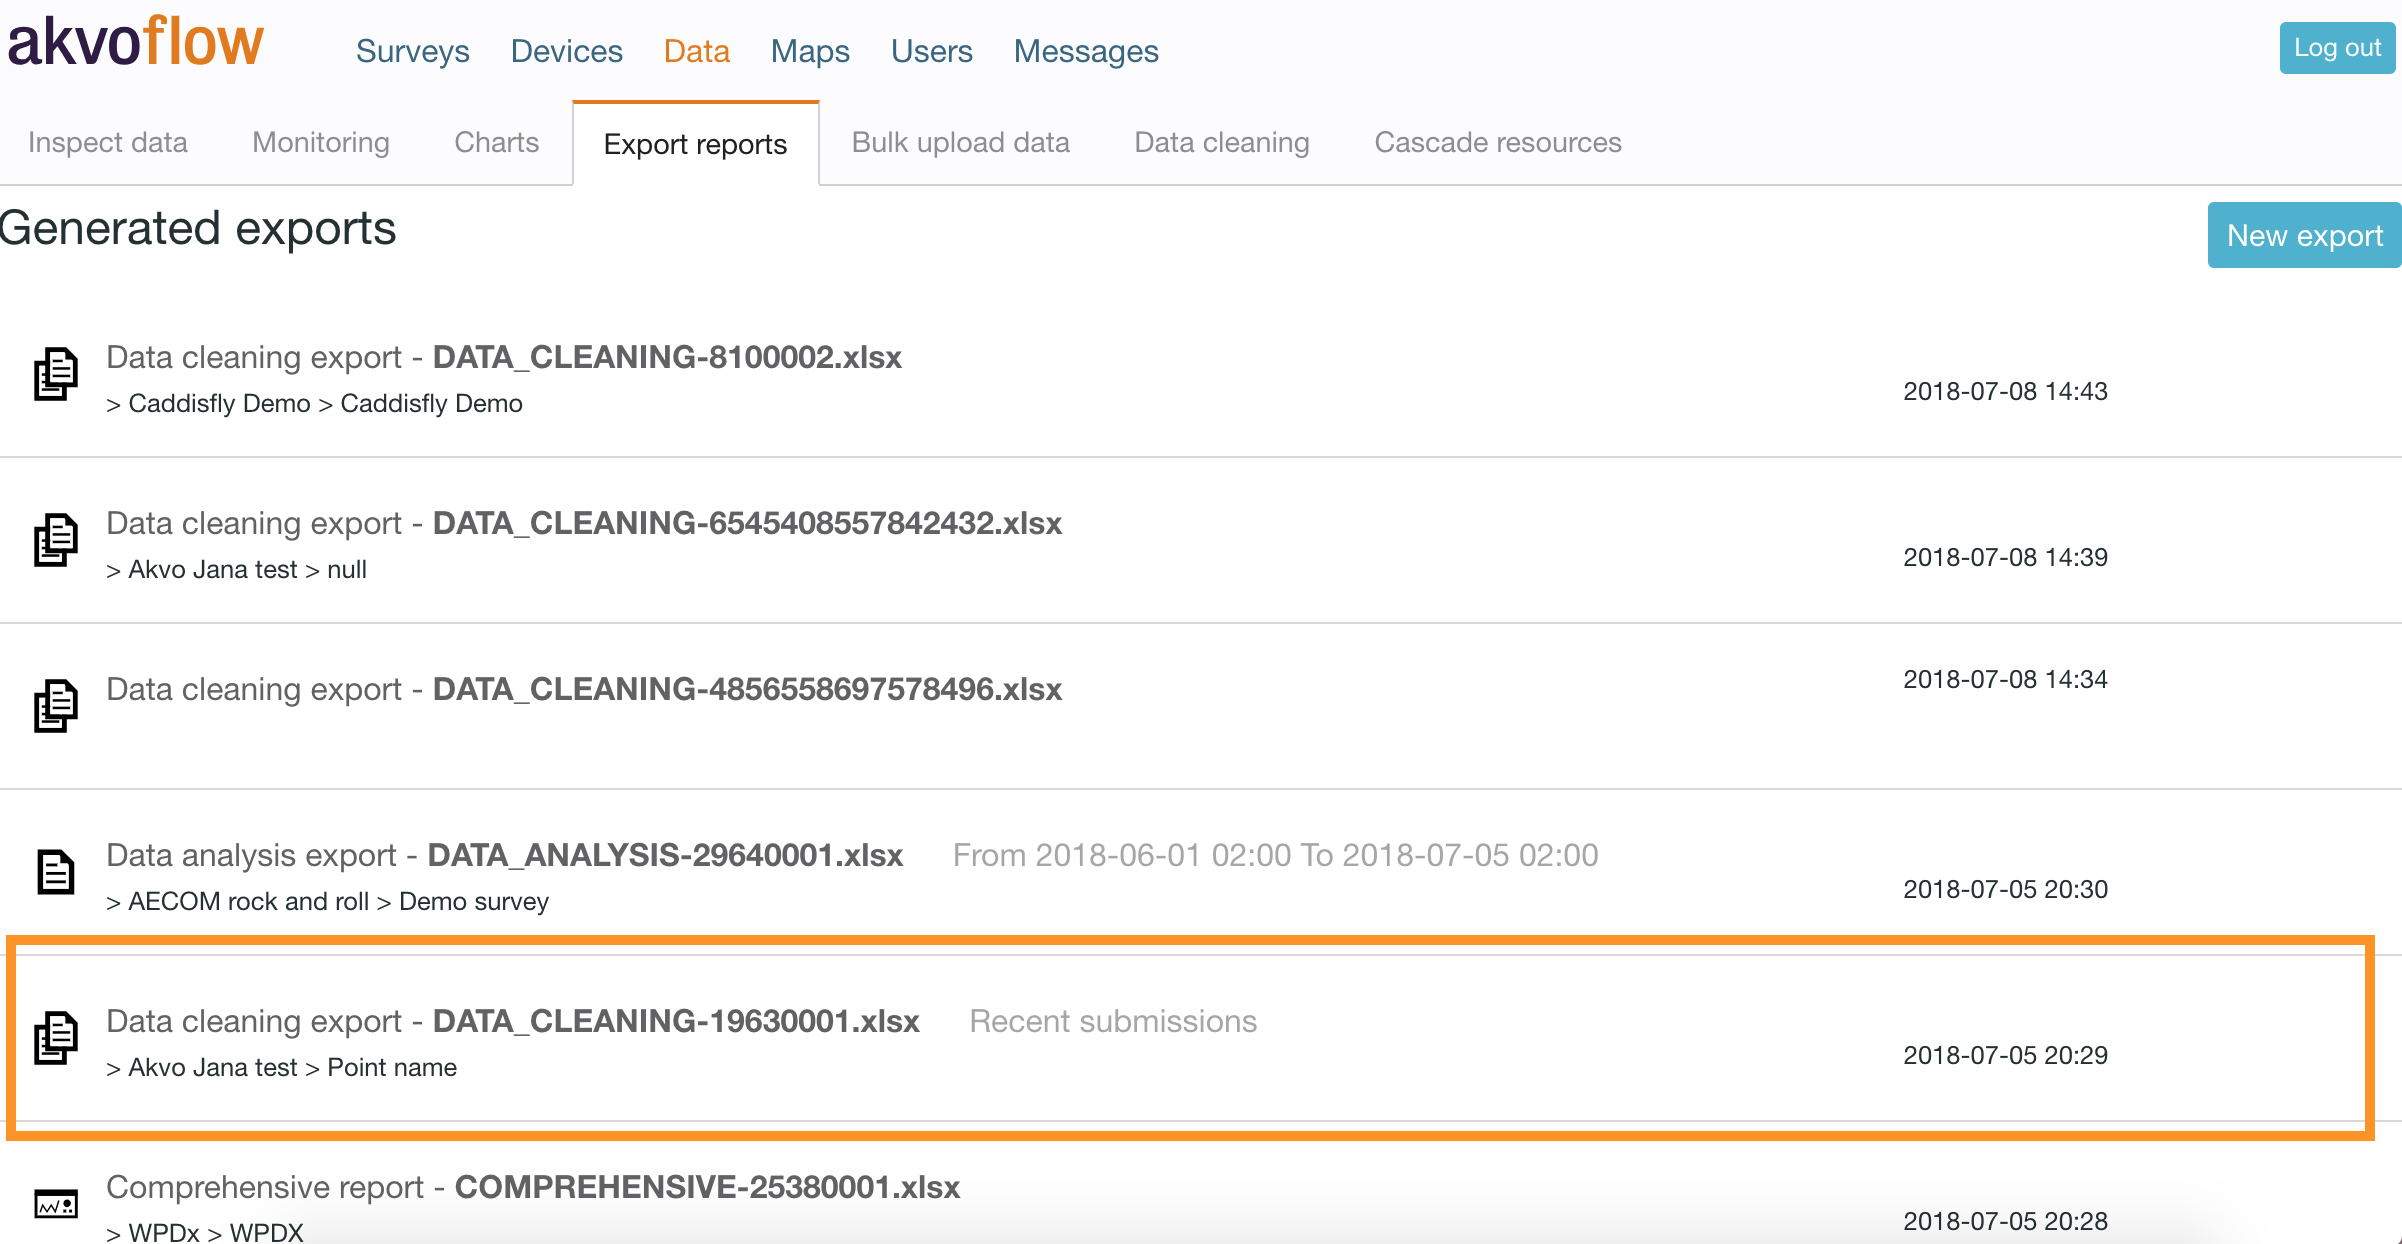The height and width of the screenshot is (1244, 2402).
Task: Select the Bulk upload data tab
Action: (x=960, y=143)
